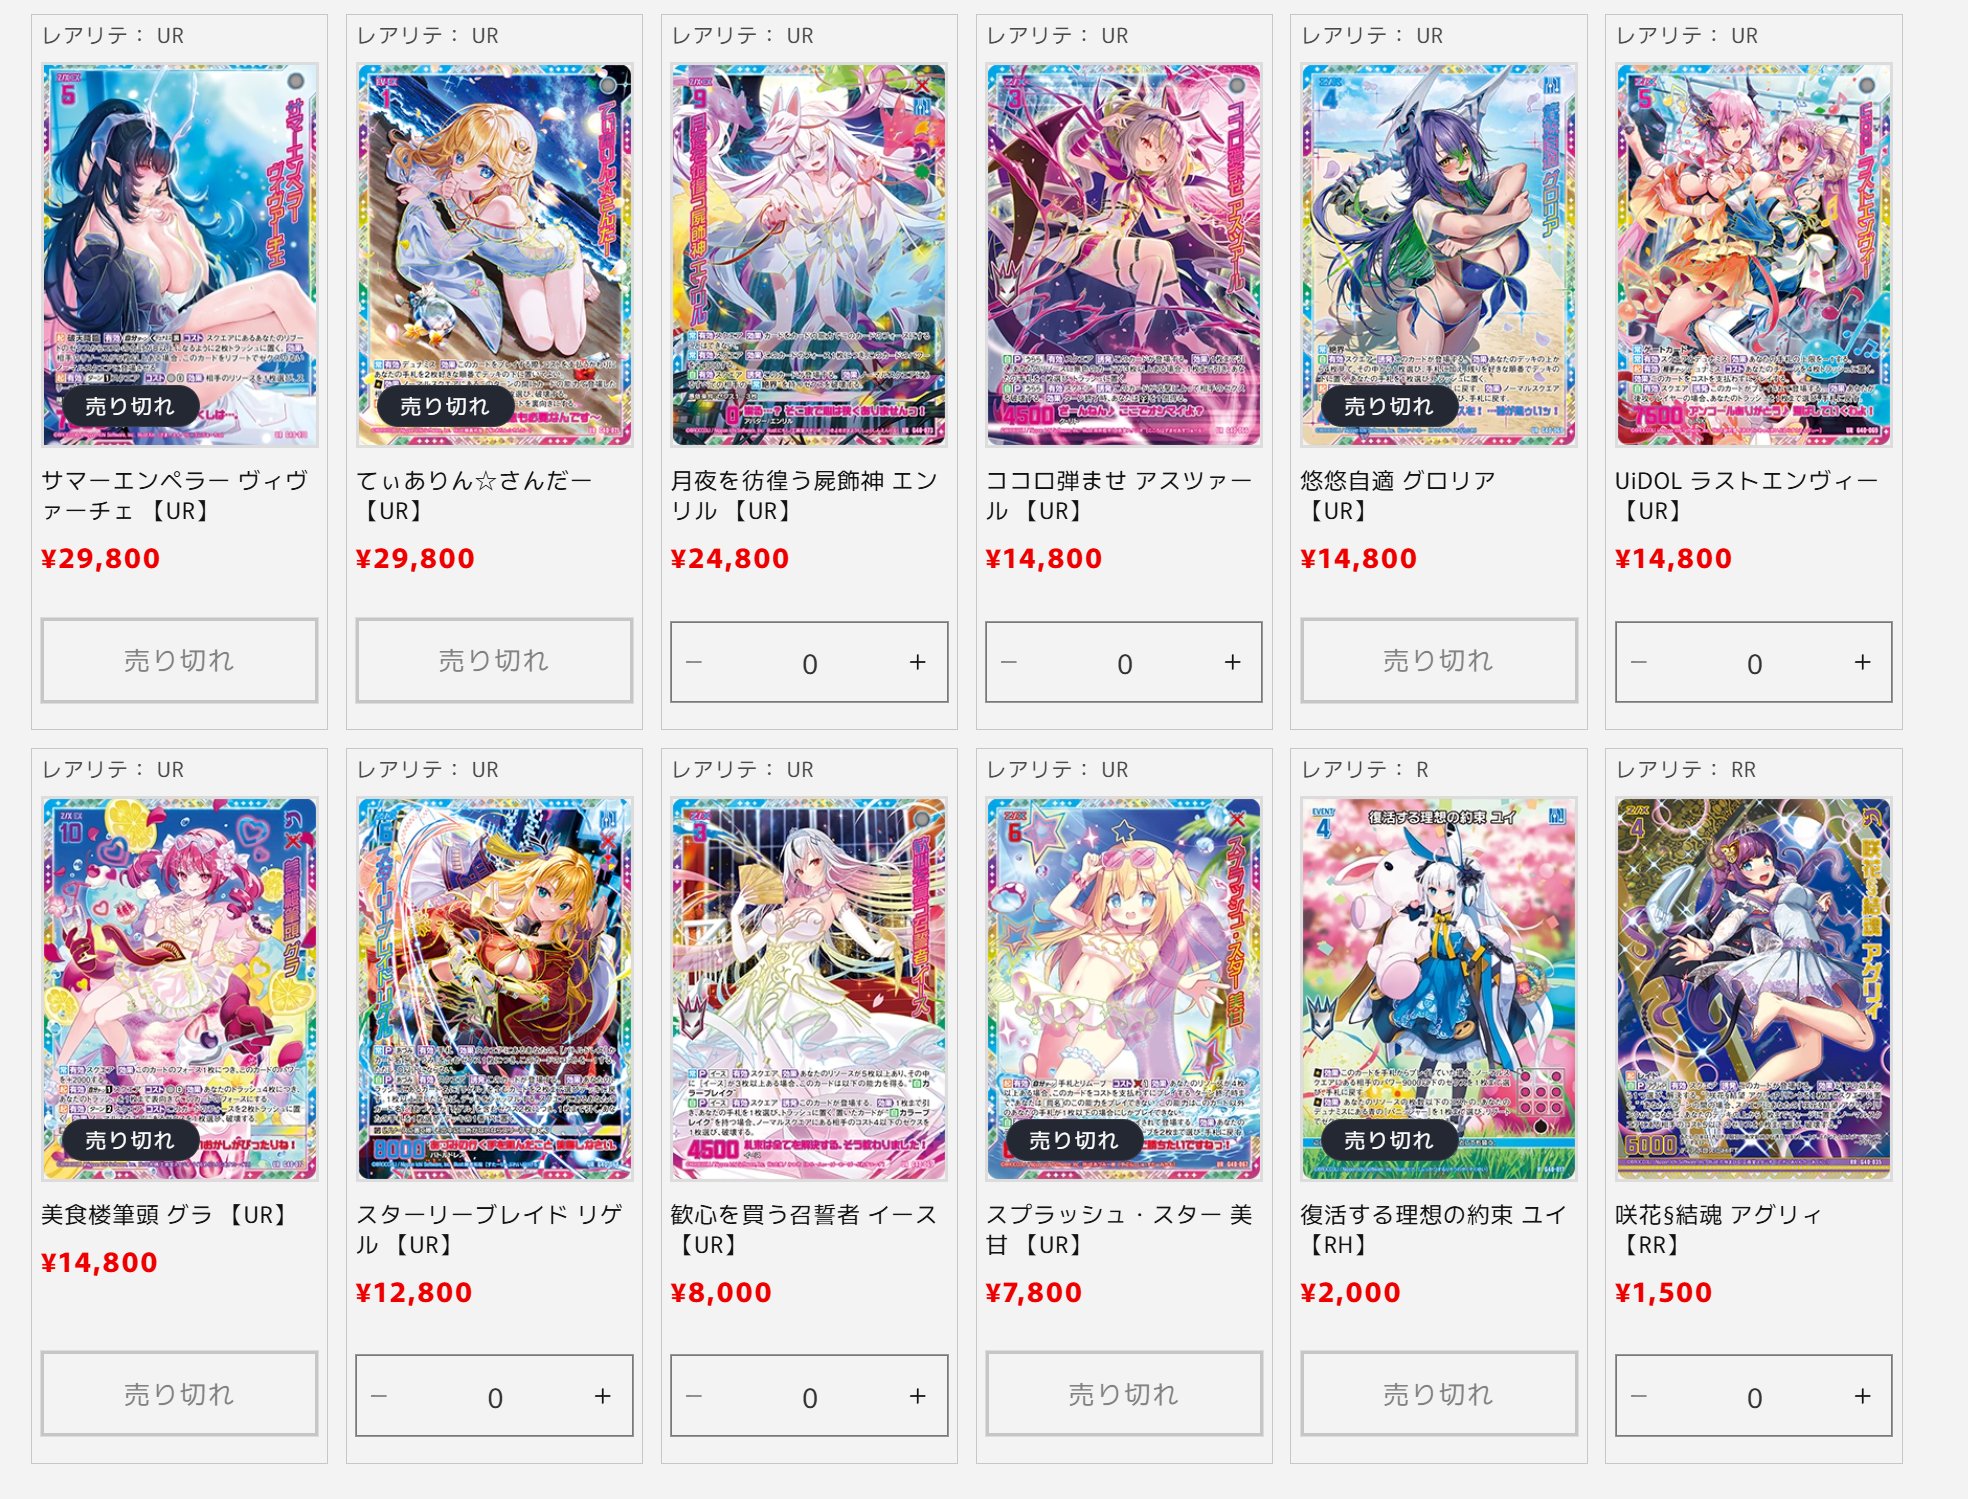Click sold-out button under 復活する理想の約束 ユイ

[x=1439, y=1394]
